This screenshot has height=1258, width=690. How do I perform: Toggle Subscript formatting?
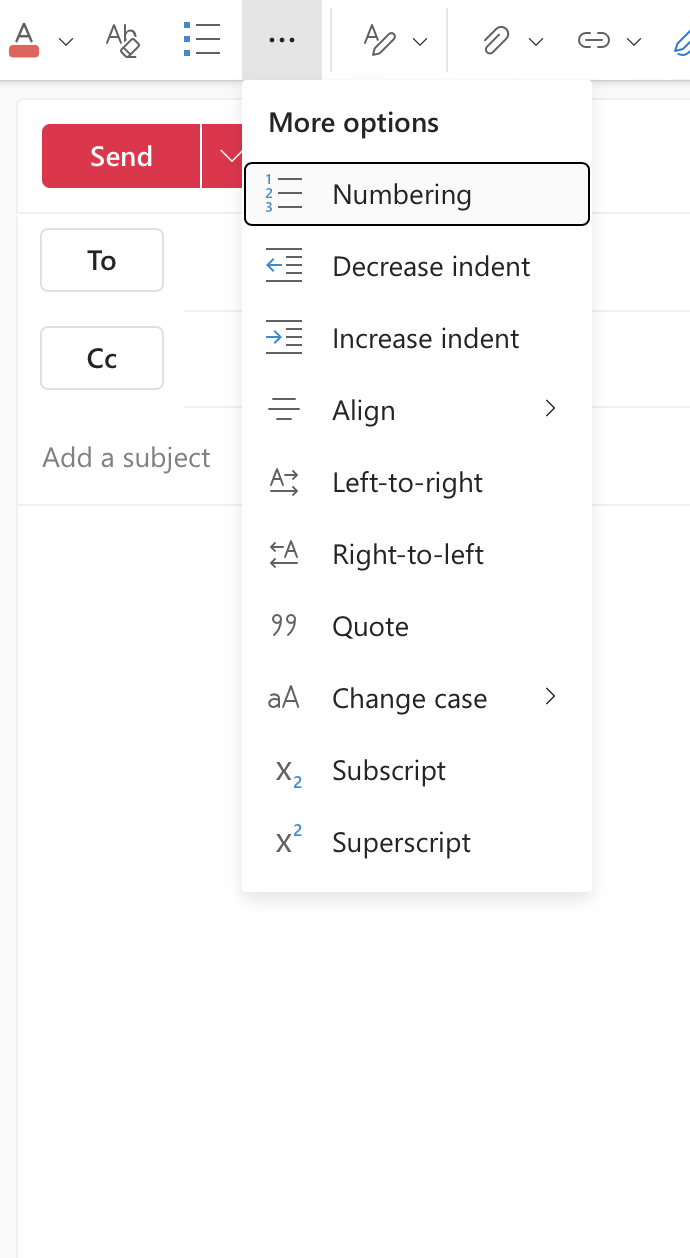tap(416, 770)
